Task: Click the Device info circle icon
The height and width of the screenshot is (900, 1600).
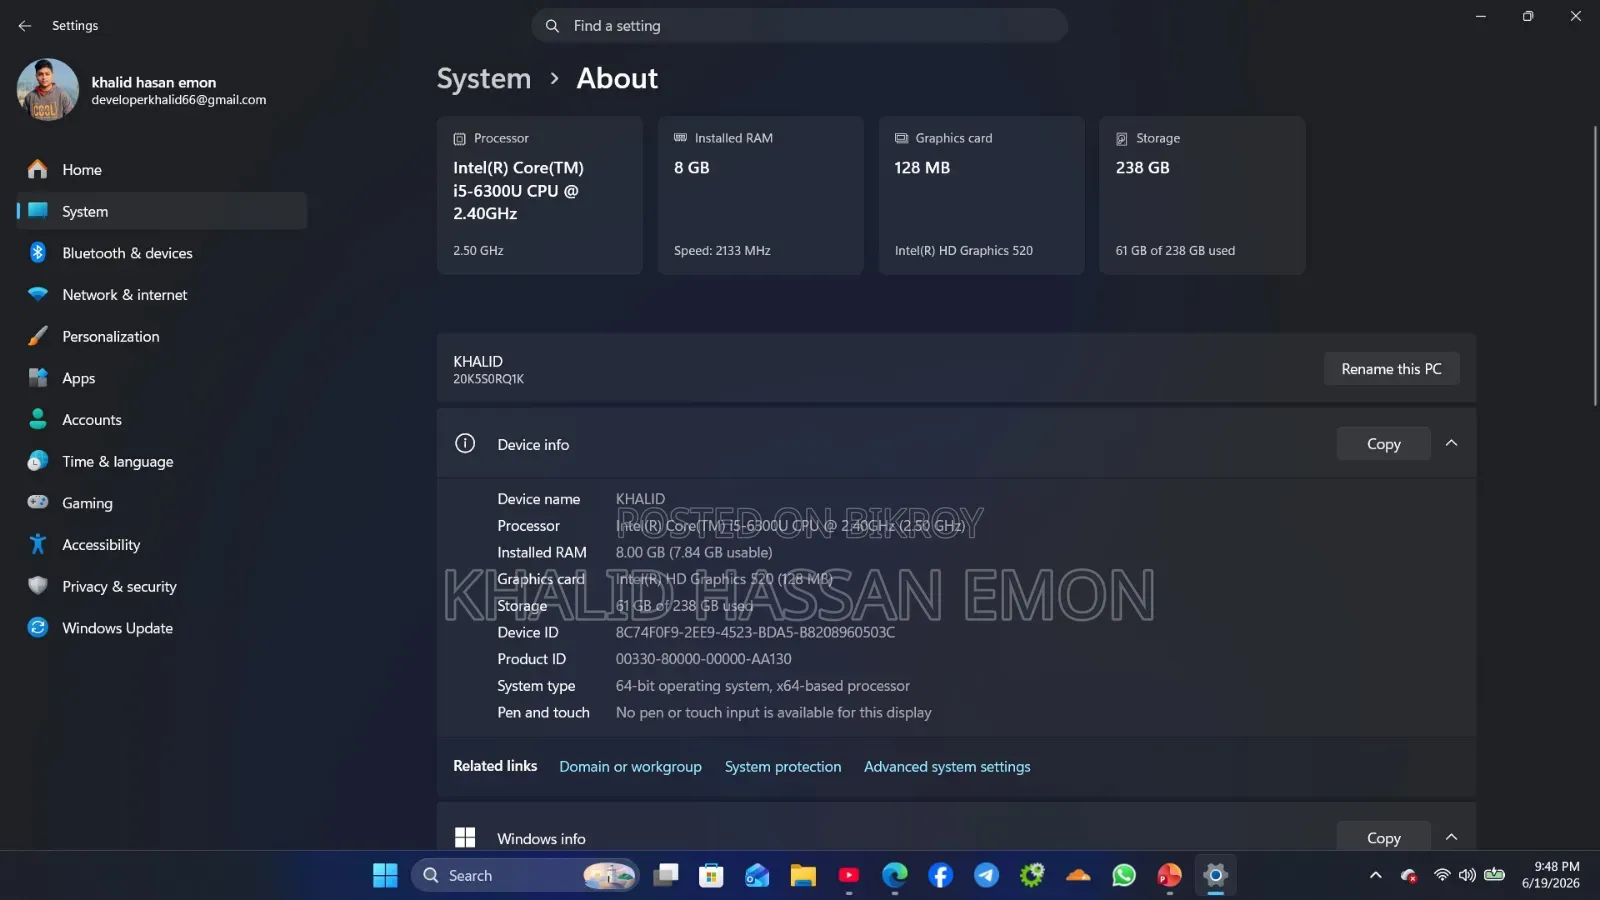Action: click(465, 443)
